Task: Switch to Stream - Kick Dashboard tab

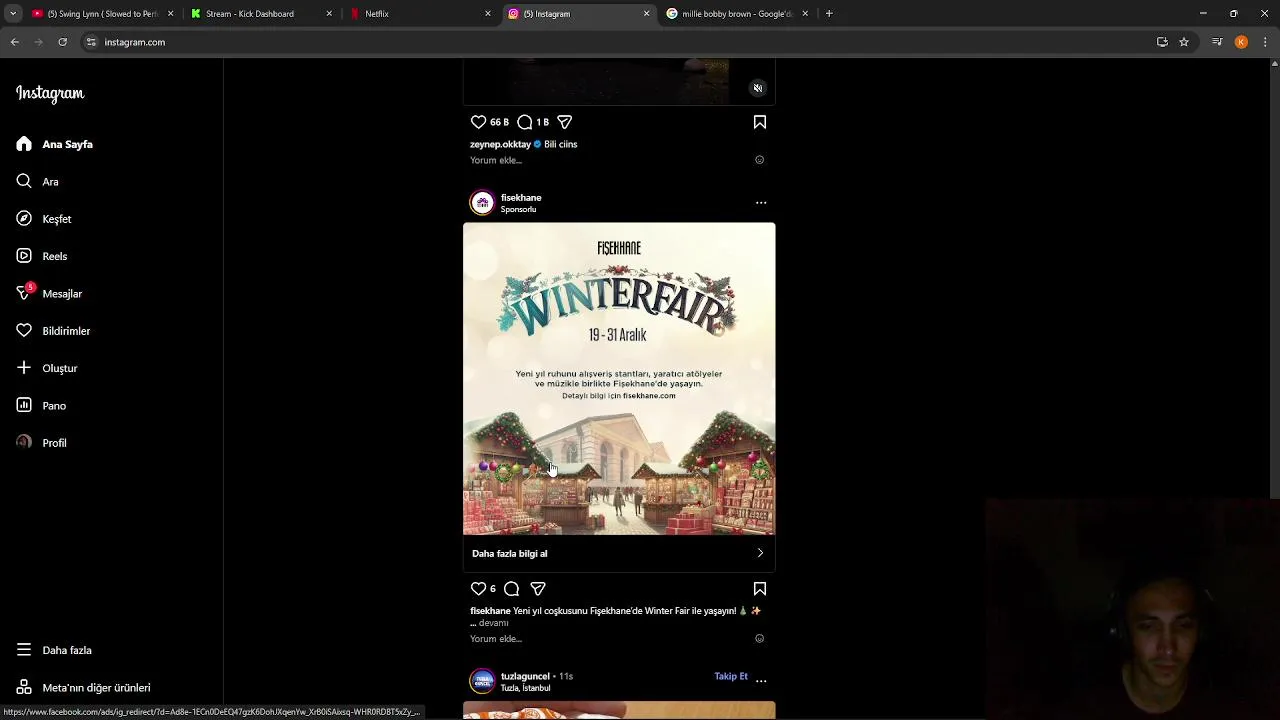Action: tap(260, 14)
